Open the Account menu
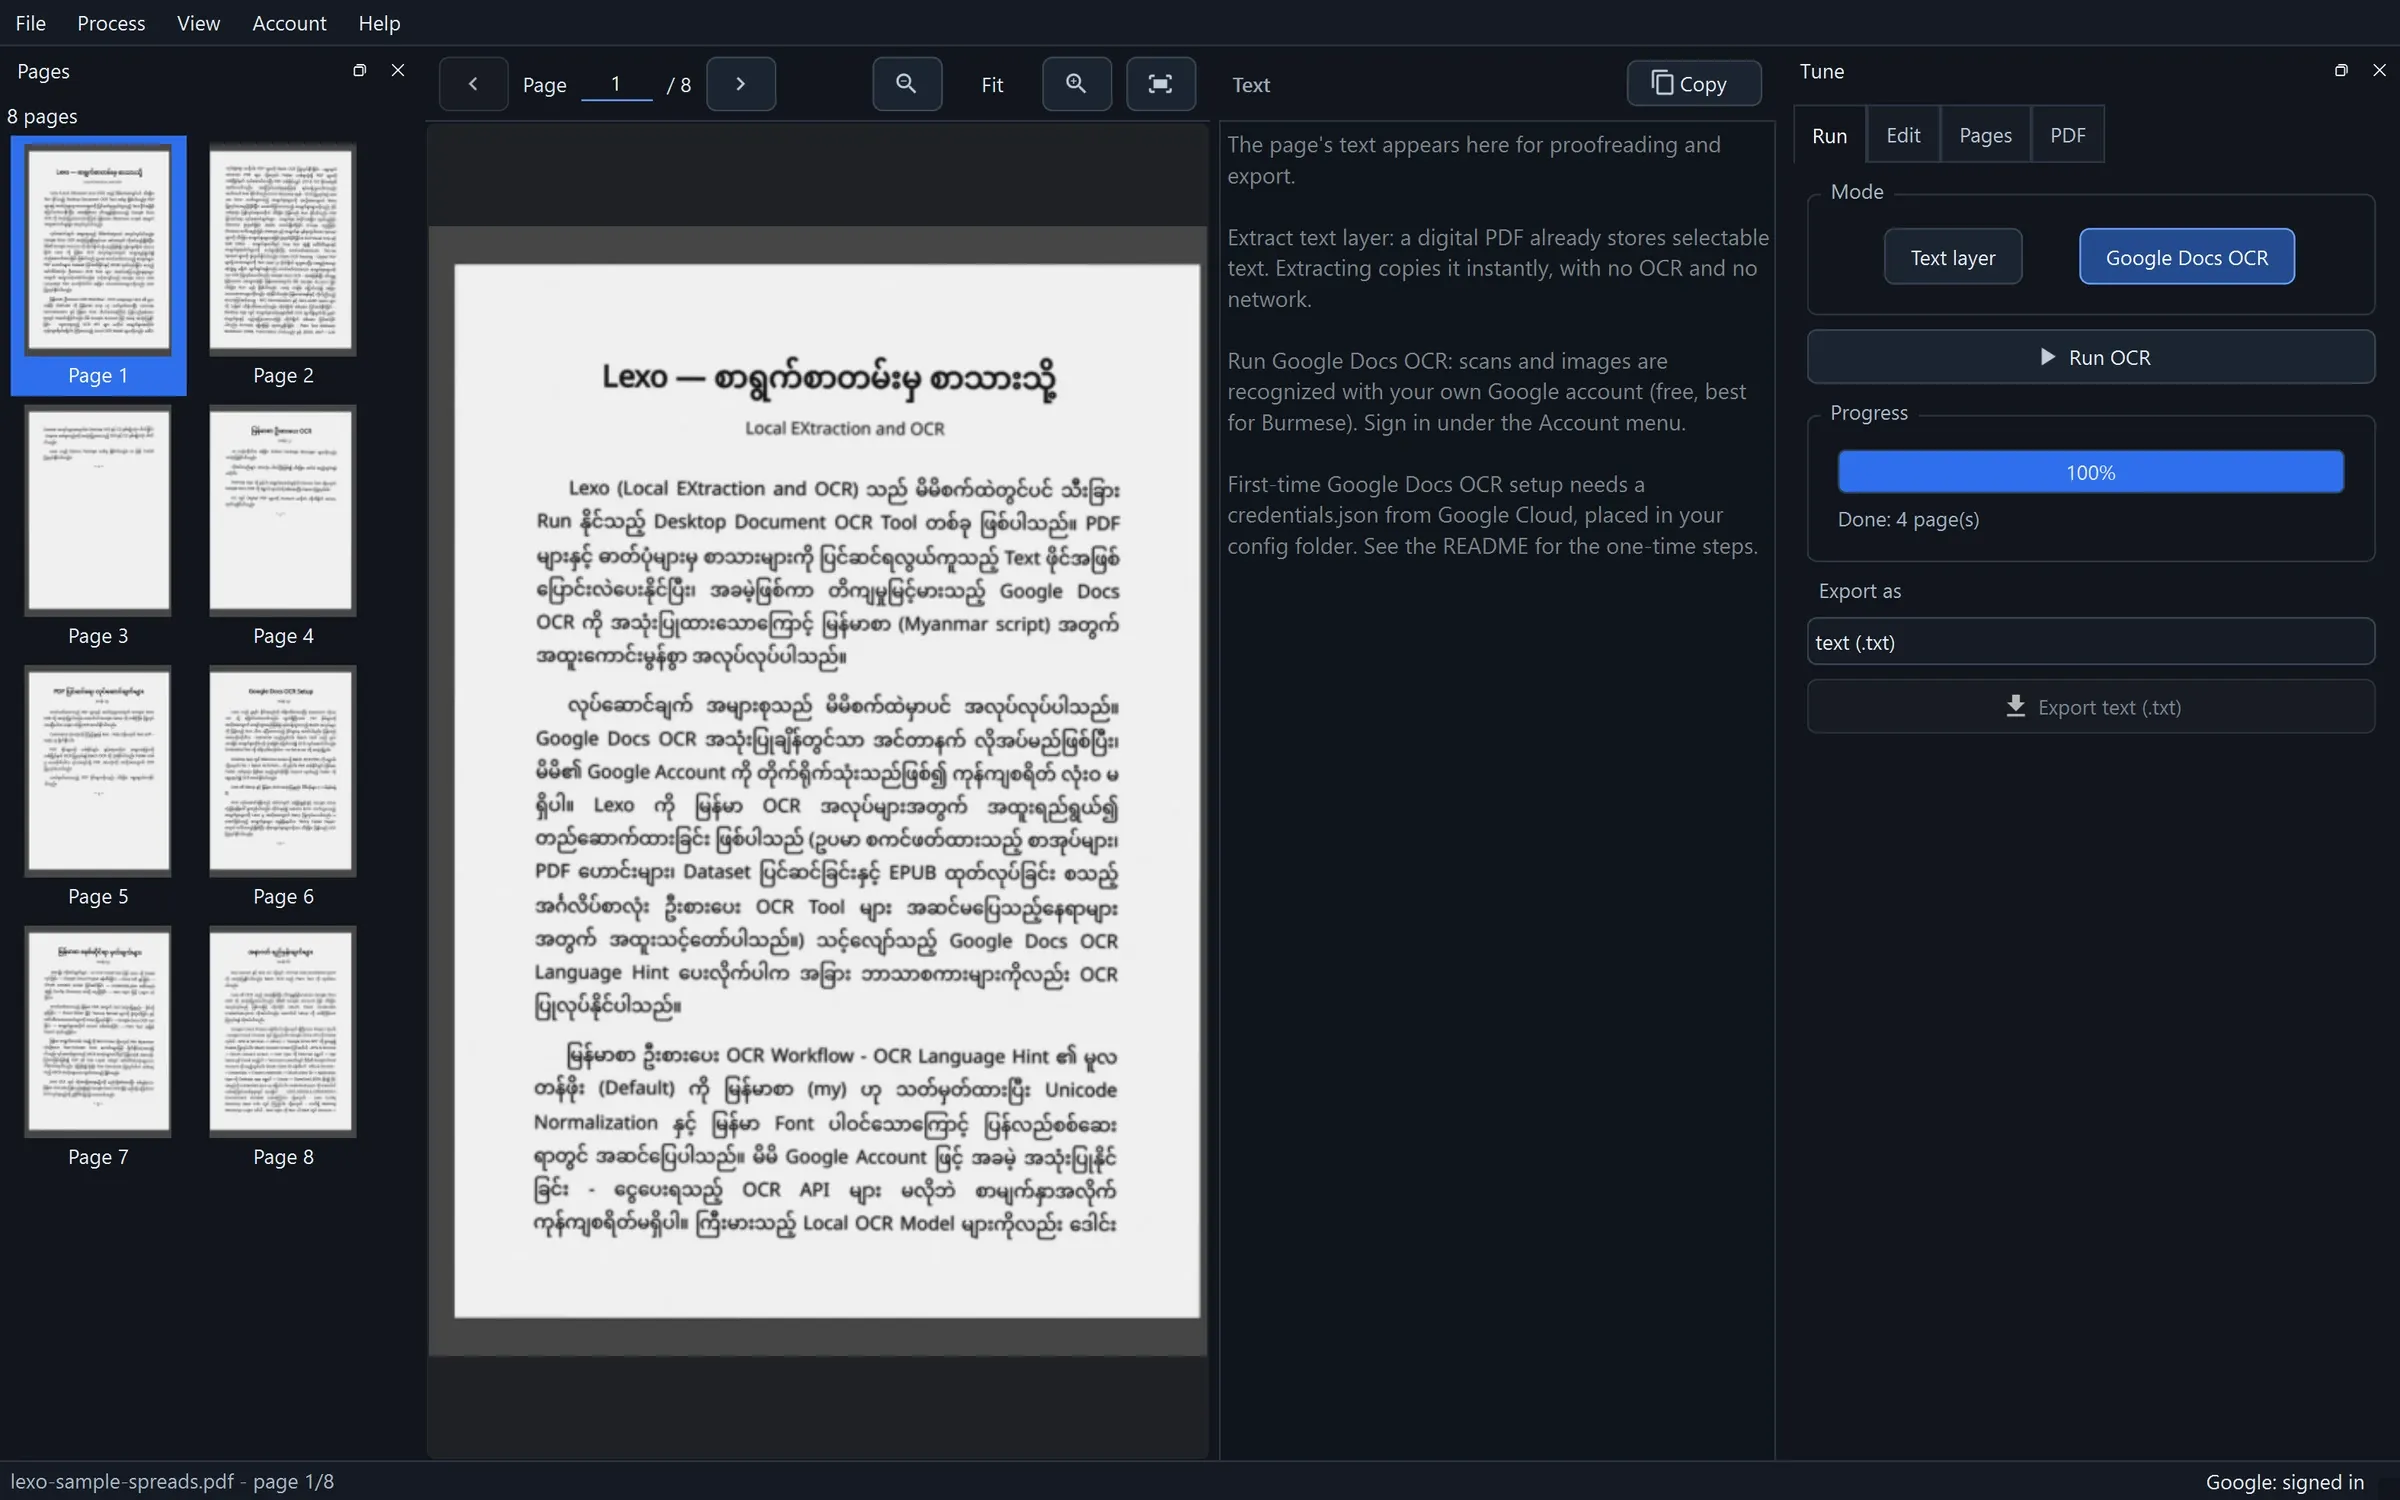 pyautogui.click(x=289, y=23)
